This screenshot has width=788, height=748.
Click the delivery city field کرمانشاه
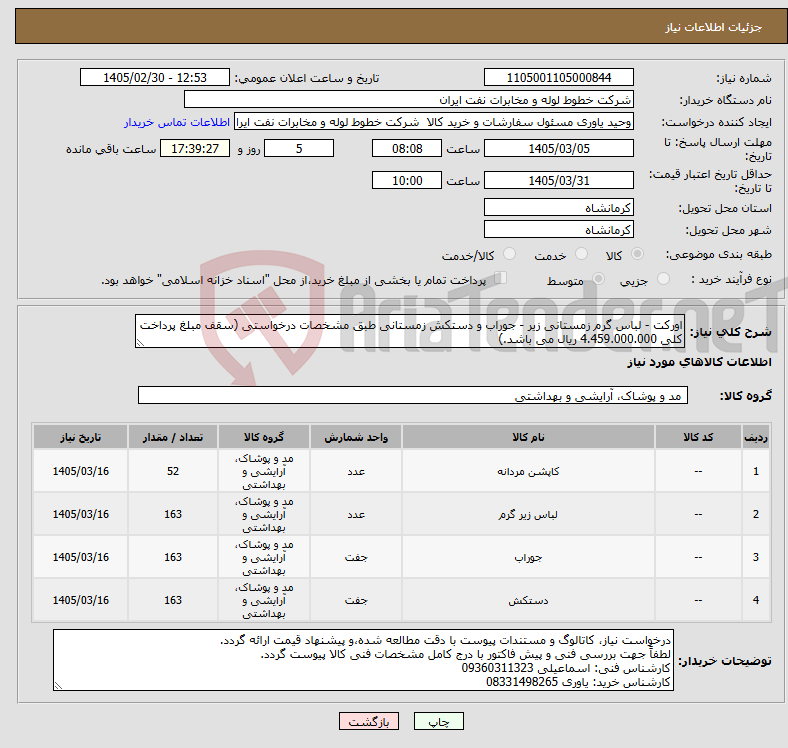tap(558, 229)
